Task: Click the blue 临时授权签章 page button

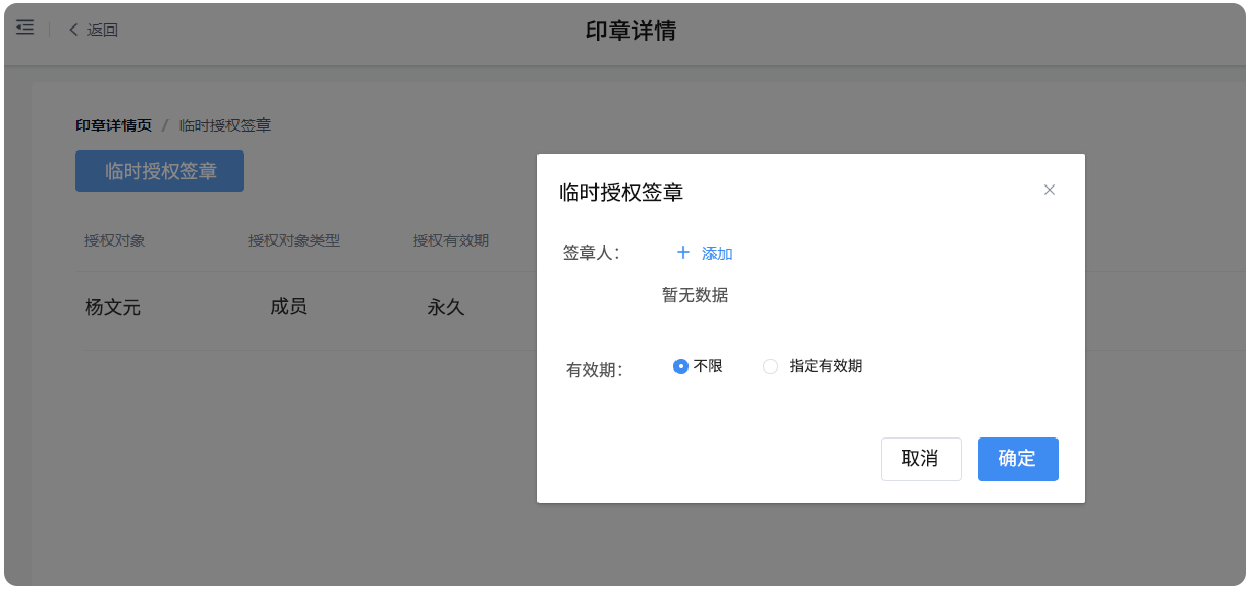Action: pyautogui.click(x=159, y=171)
